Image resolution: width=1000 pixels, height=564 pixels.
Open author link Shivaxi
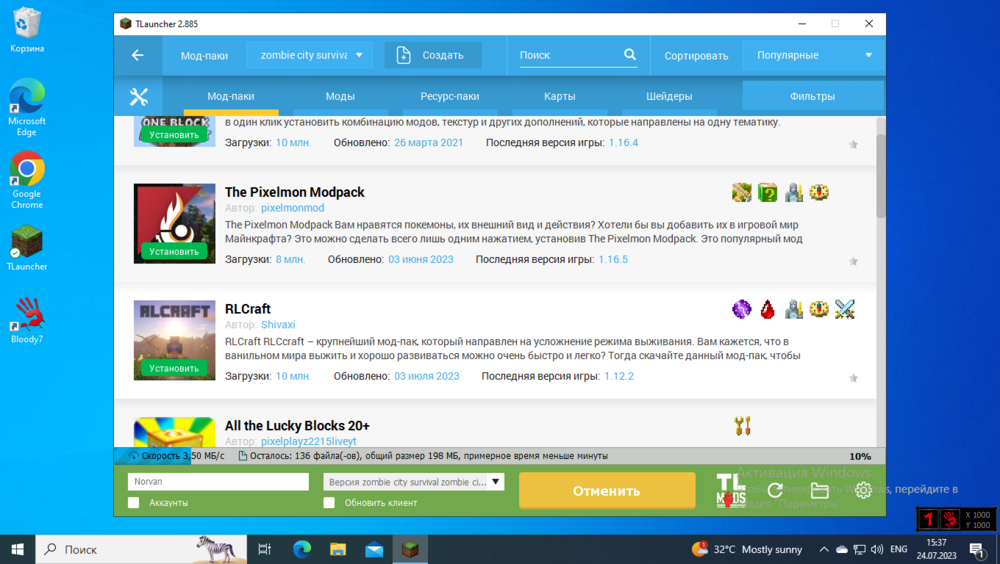[x=278, y=325]
